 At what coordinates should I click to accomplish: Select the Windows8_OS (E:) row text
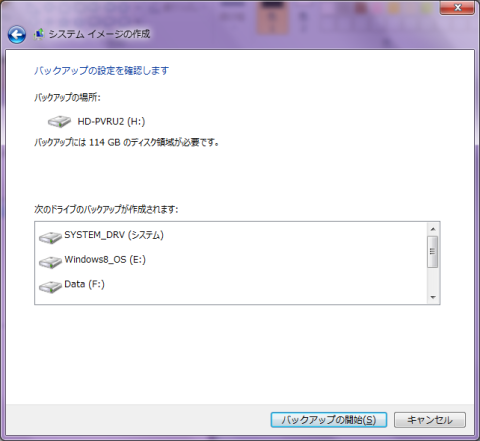(105, 260)
